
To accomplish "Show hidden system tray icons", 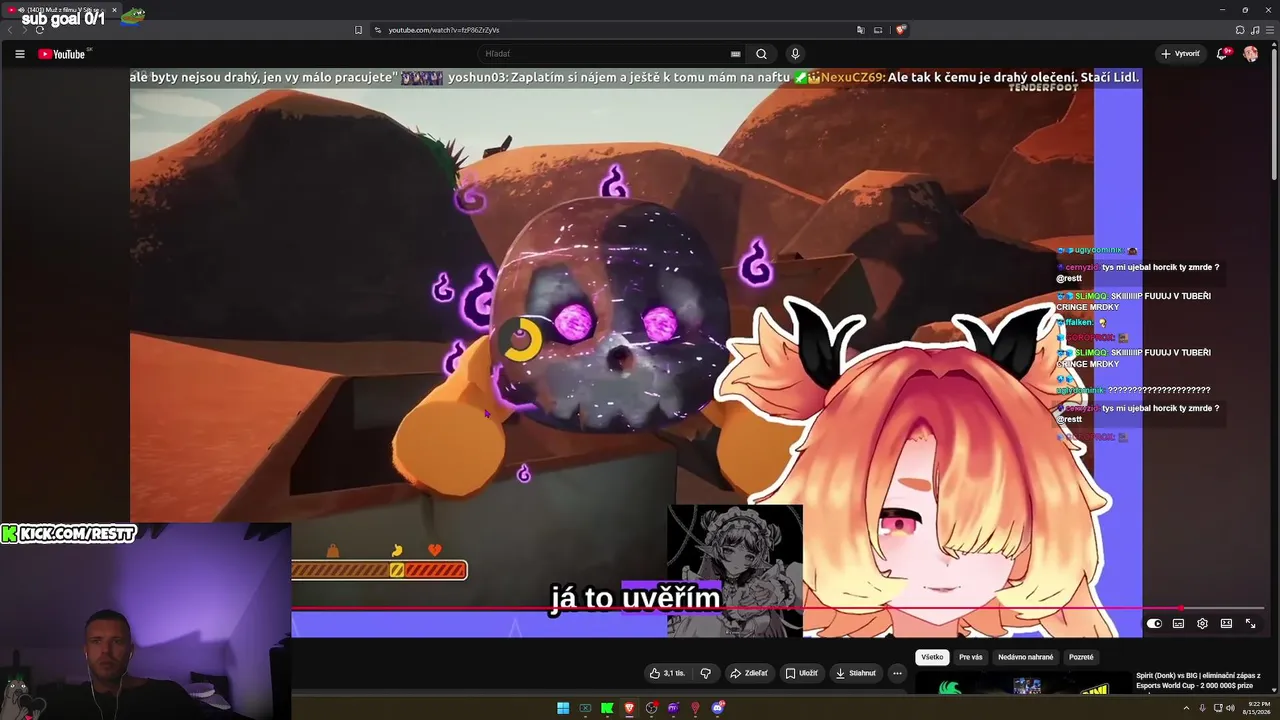I will [x=1187, y=708].
